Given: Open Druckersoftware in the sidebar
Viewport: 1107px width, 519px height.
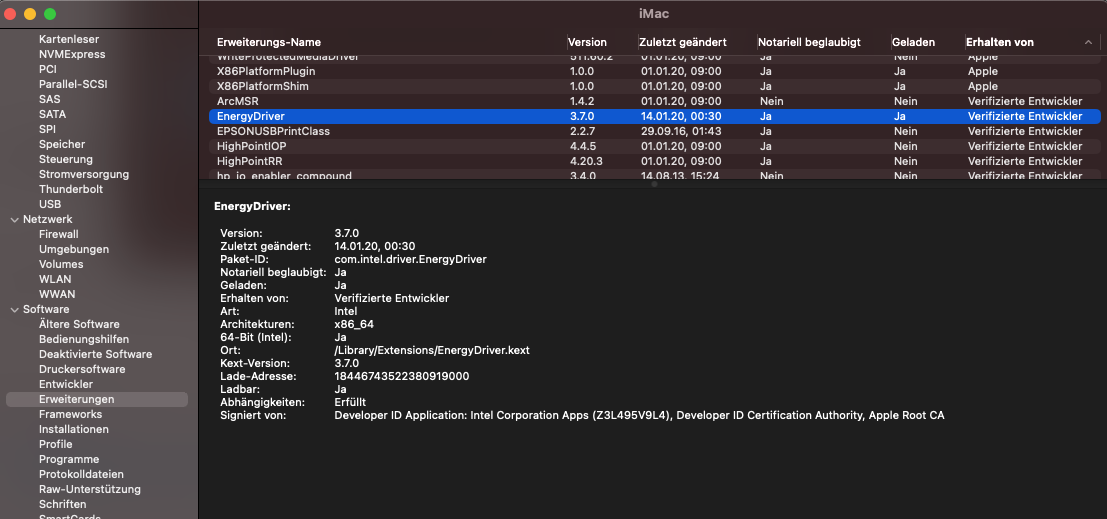Looking at the screenshot, I should click(x=82, y=369).
